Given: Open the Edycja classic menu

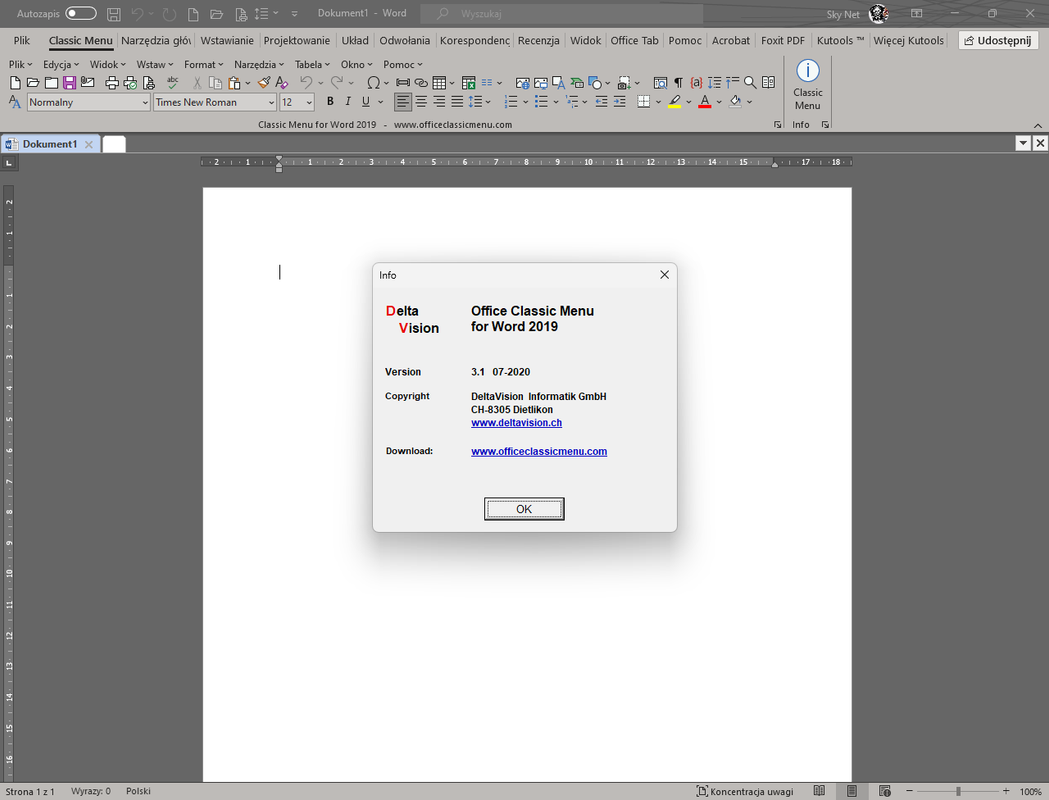Looking at the screenshot, I should (x=60, y=64).
